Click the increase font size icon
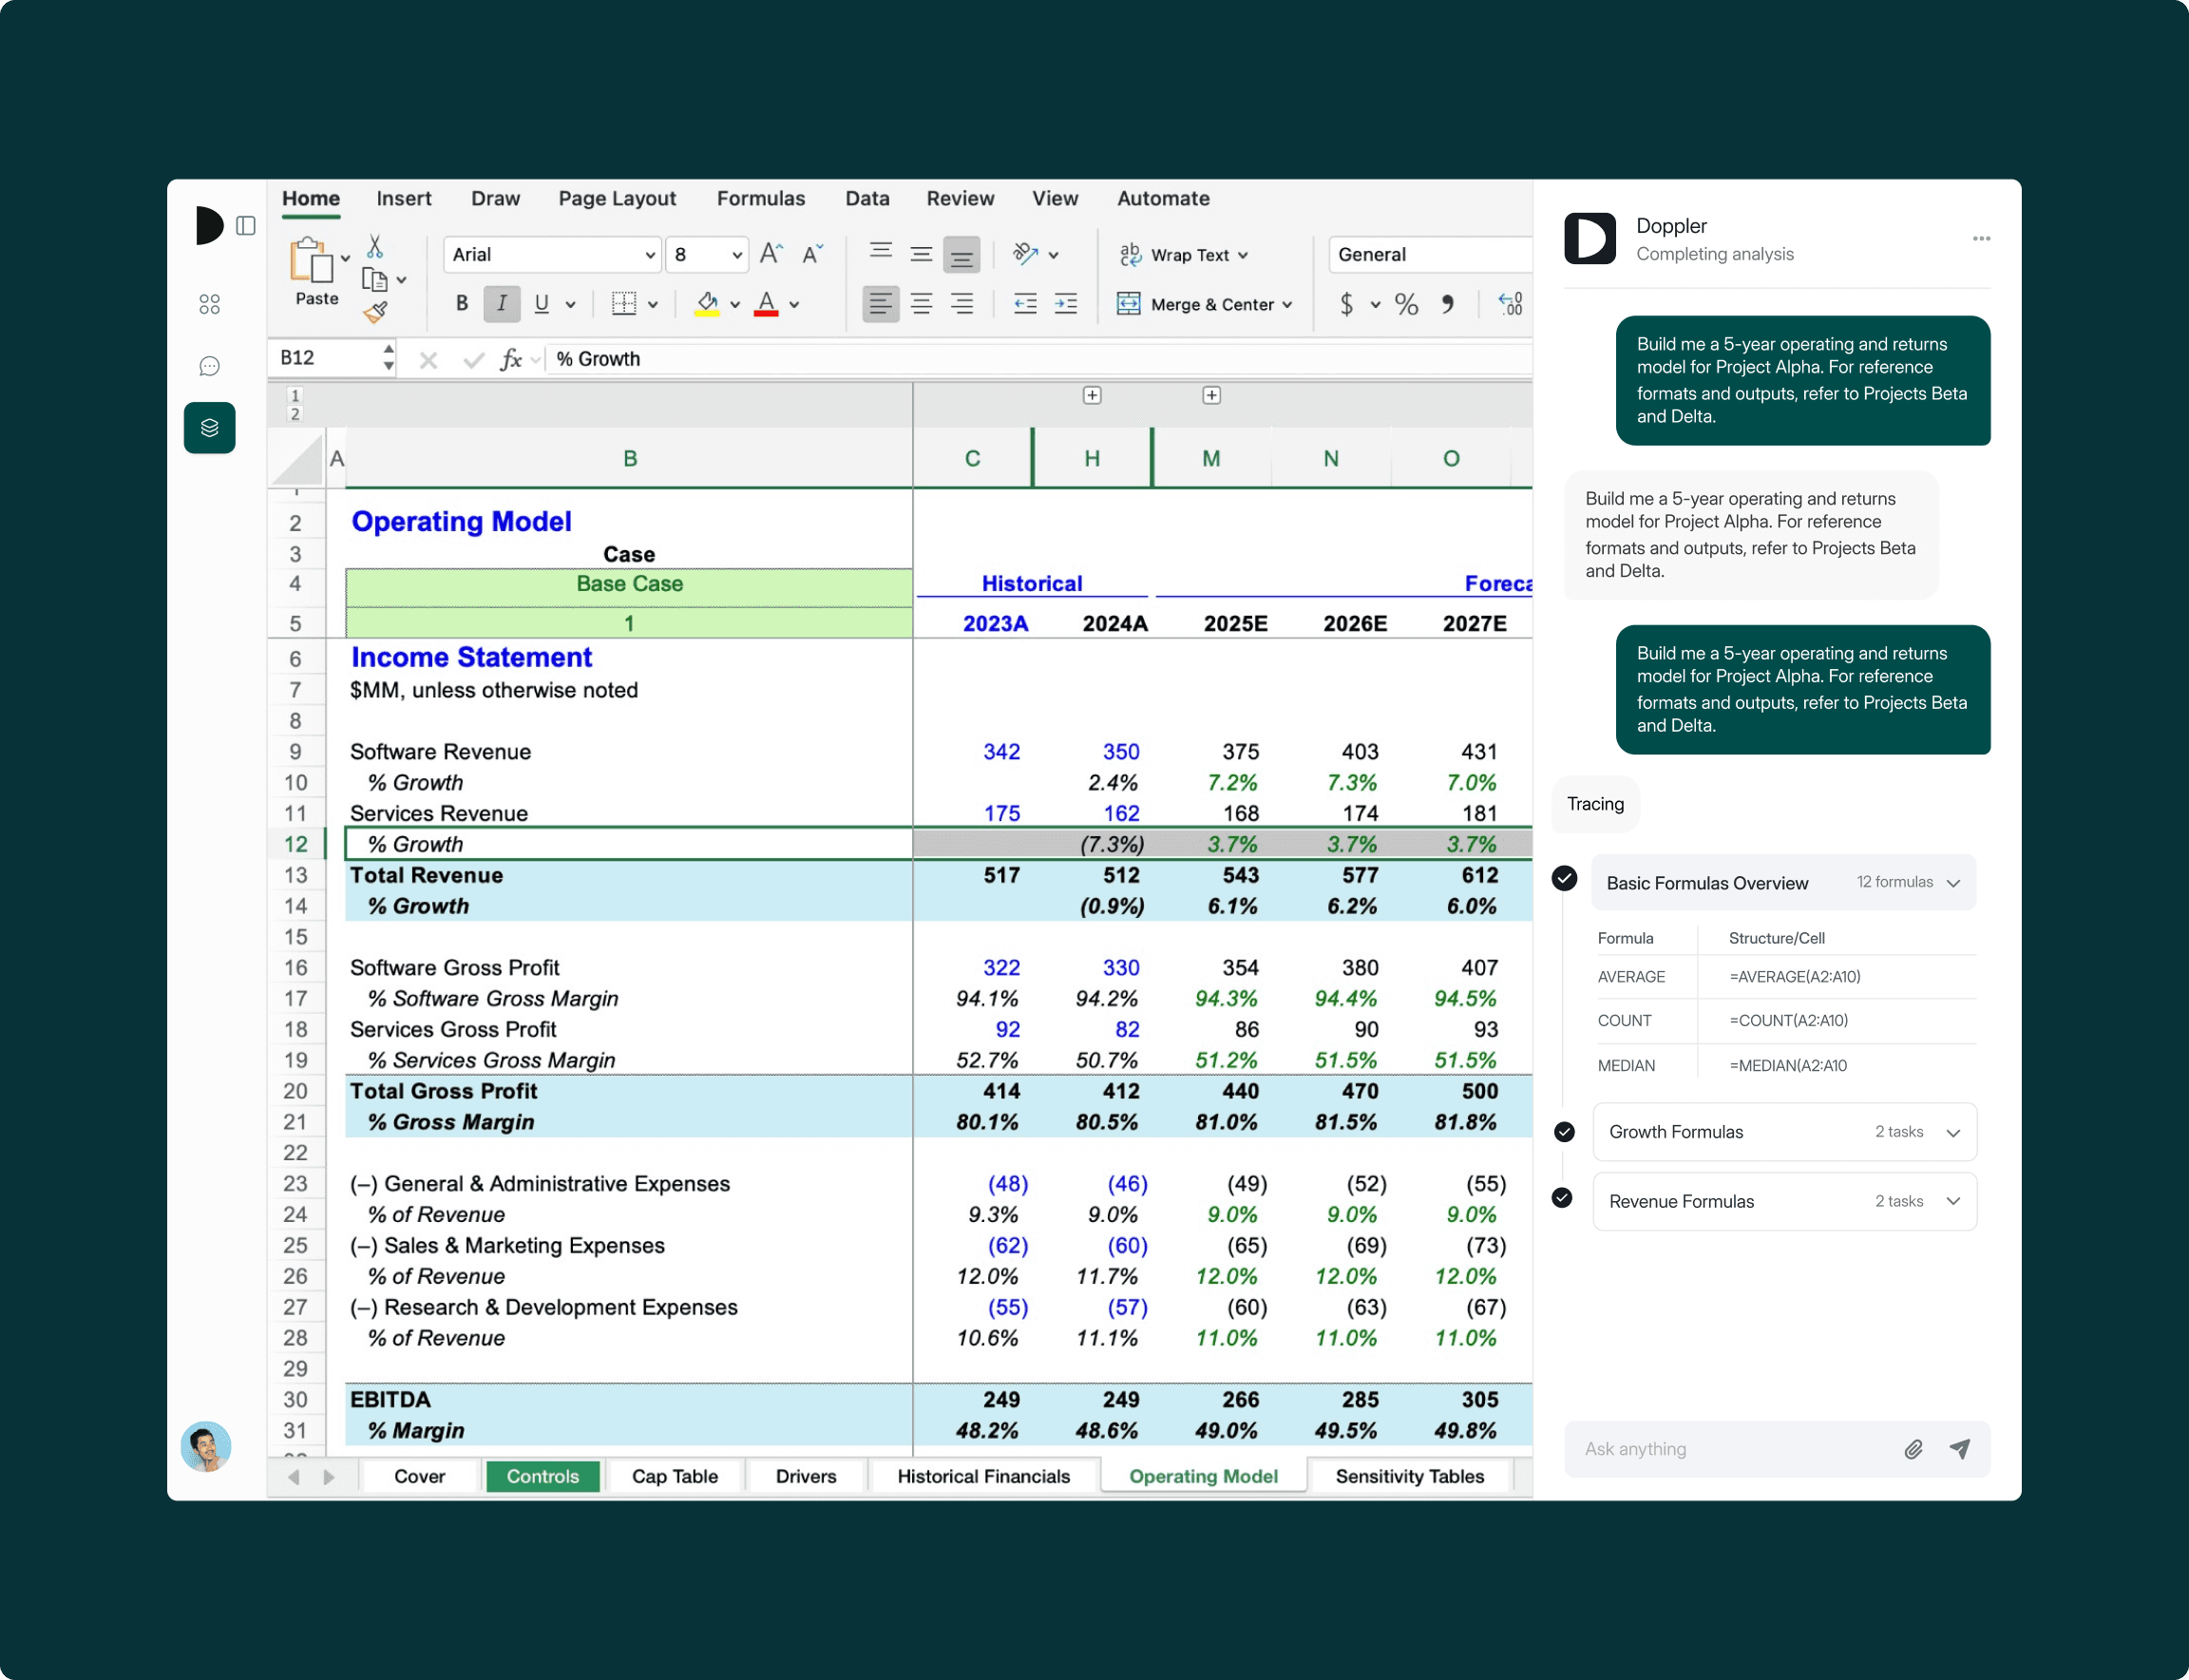 (x=770, y=254)
